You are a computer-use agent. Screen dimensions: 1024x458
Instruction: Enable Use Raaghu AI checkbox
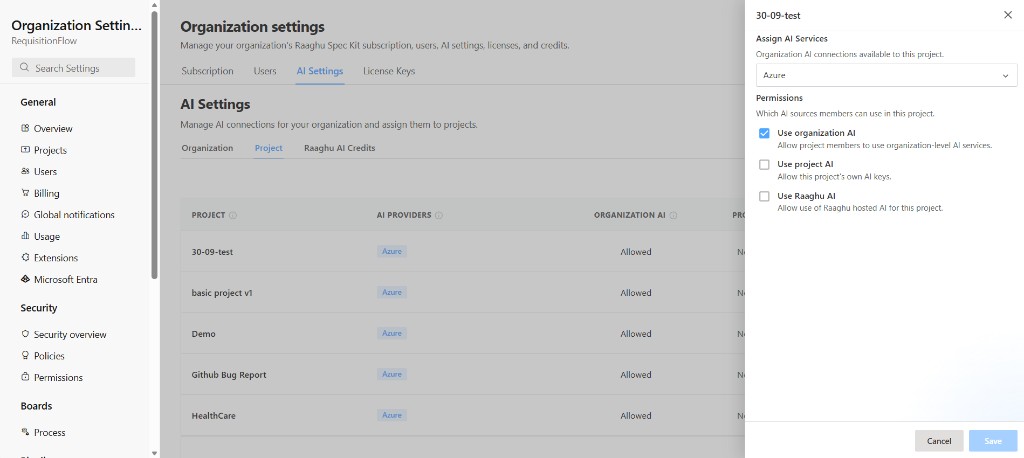(764, 196)
